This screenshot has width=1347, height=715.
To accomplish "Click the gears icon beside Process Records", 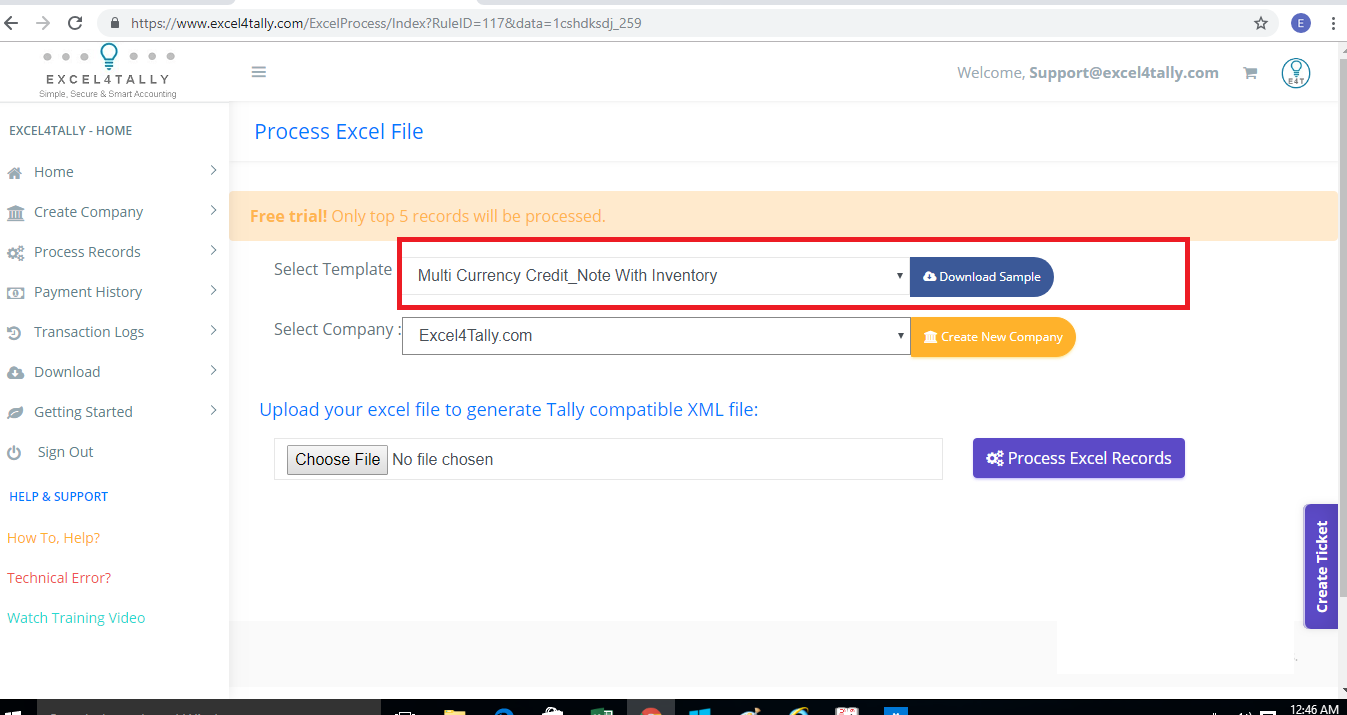I will (15, 253).
